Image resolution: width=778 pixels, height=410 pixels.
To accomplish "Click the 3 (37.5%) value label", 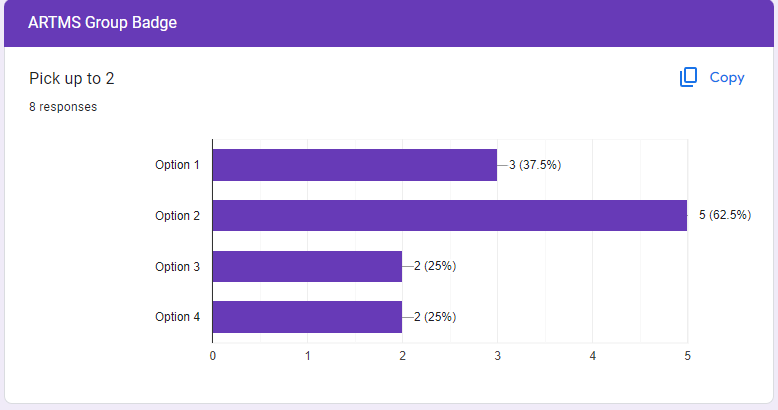I will (535, 165).
